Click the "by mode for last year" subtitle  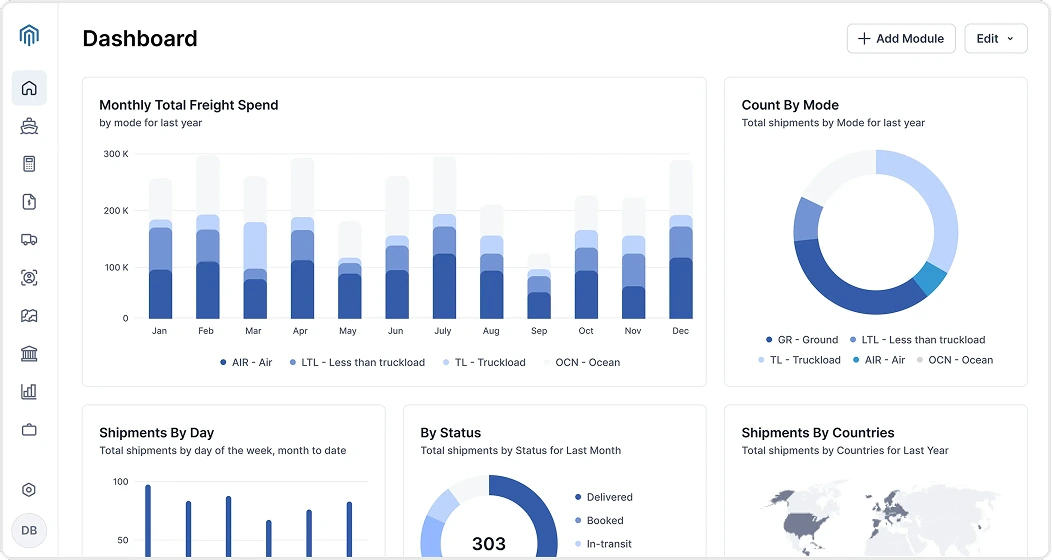(x=150, y=123)
